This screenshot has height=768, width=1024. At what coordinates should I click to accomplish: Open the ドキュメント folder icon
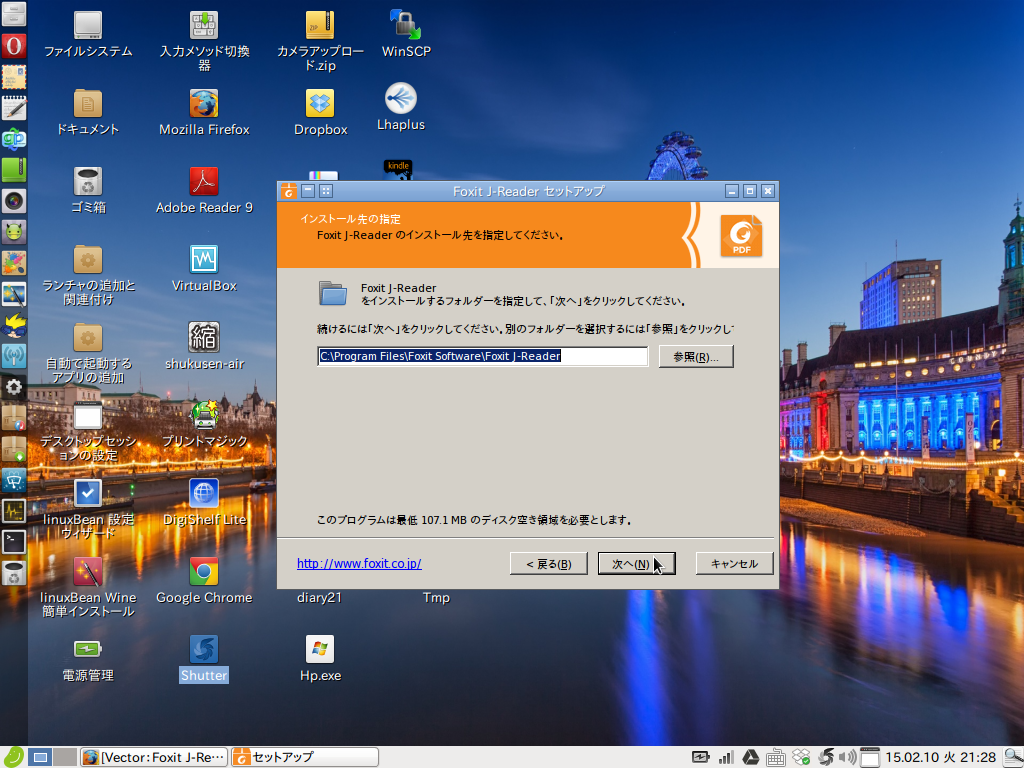[x=88, y=103]
